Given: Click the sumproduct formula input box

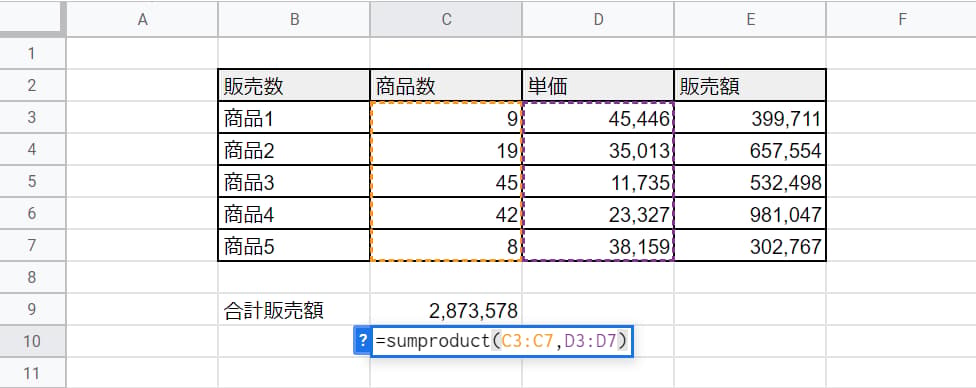Looking at the screenshot, I should pos(502,341).
